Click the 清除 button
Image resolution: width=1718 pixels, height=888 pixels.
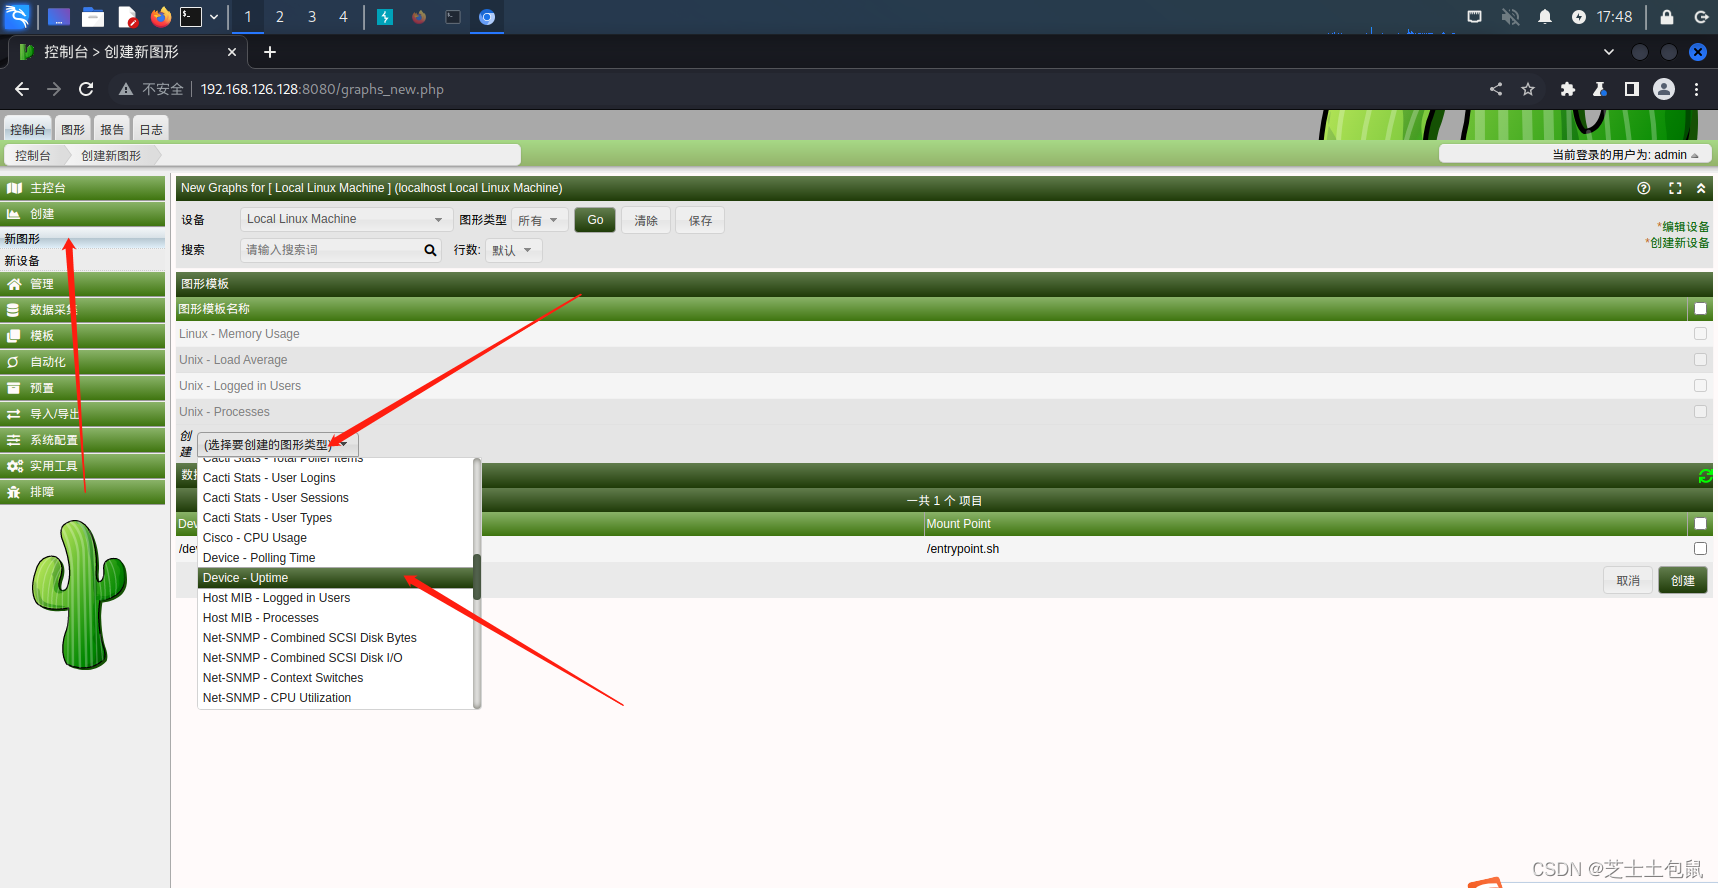point(646,220)
